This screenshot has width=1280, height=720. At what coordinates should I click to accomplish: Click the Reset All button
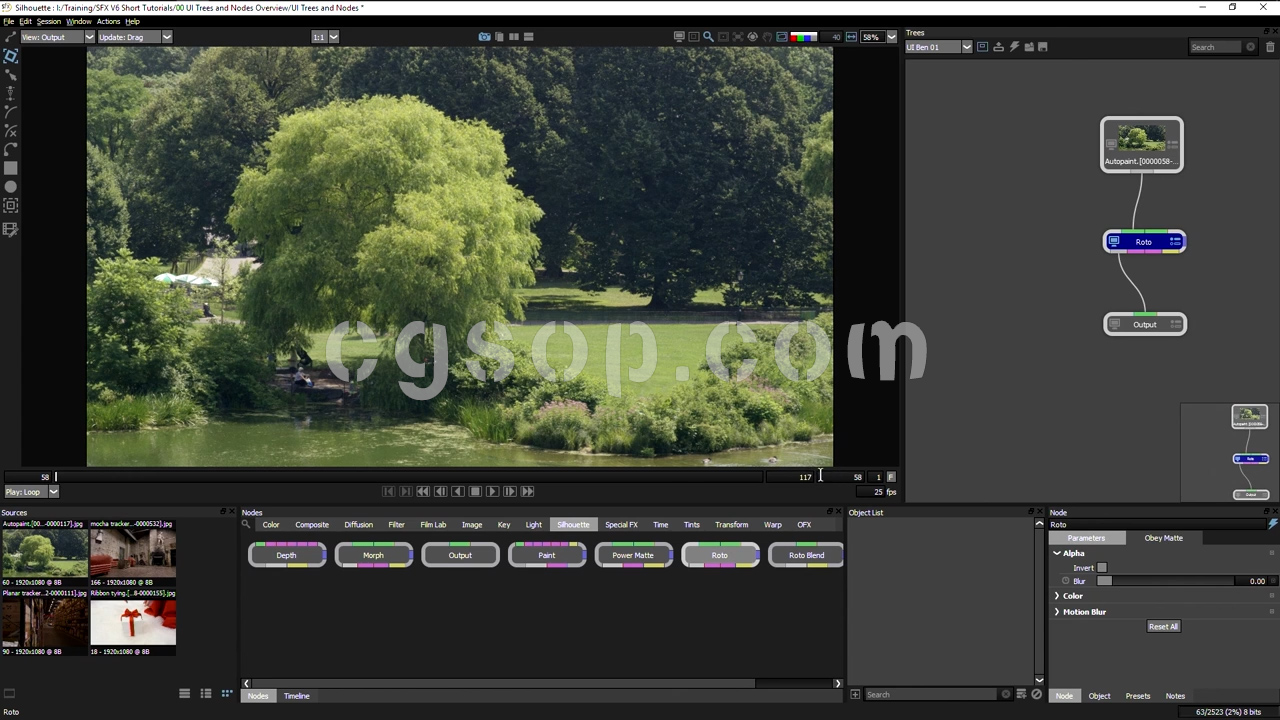tap(1163, 626)
